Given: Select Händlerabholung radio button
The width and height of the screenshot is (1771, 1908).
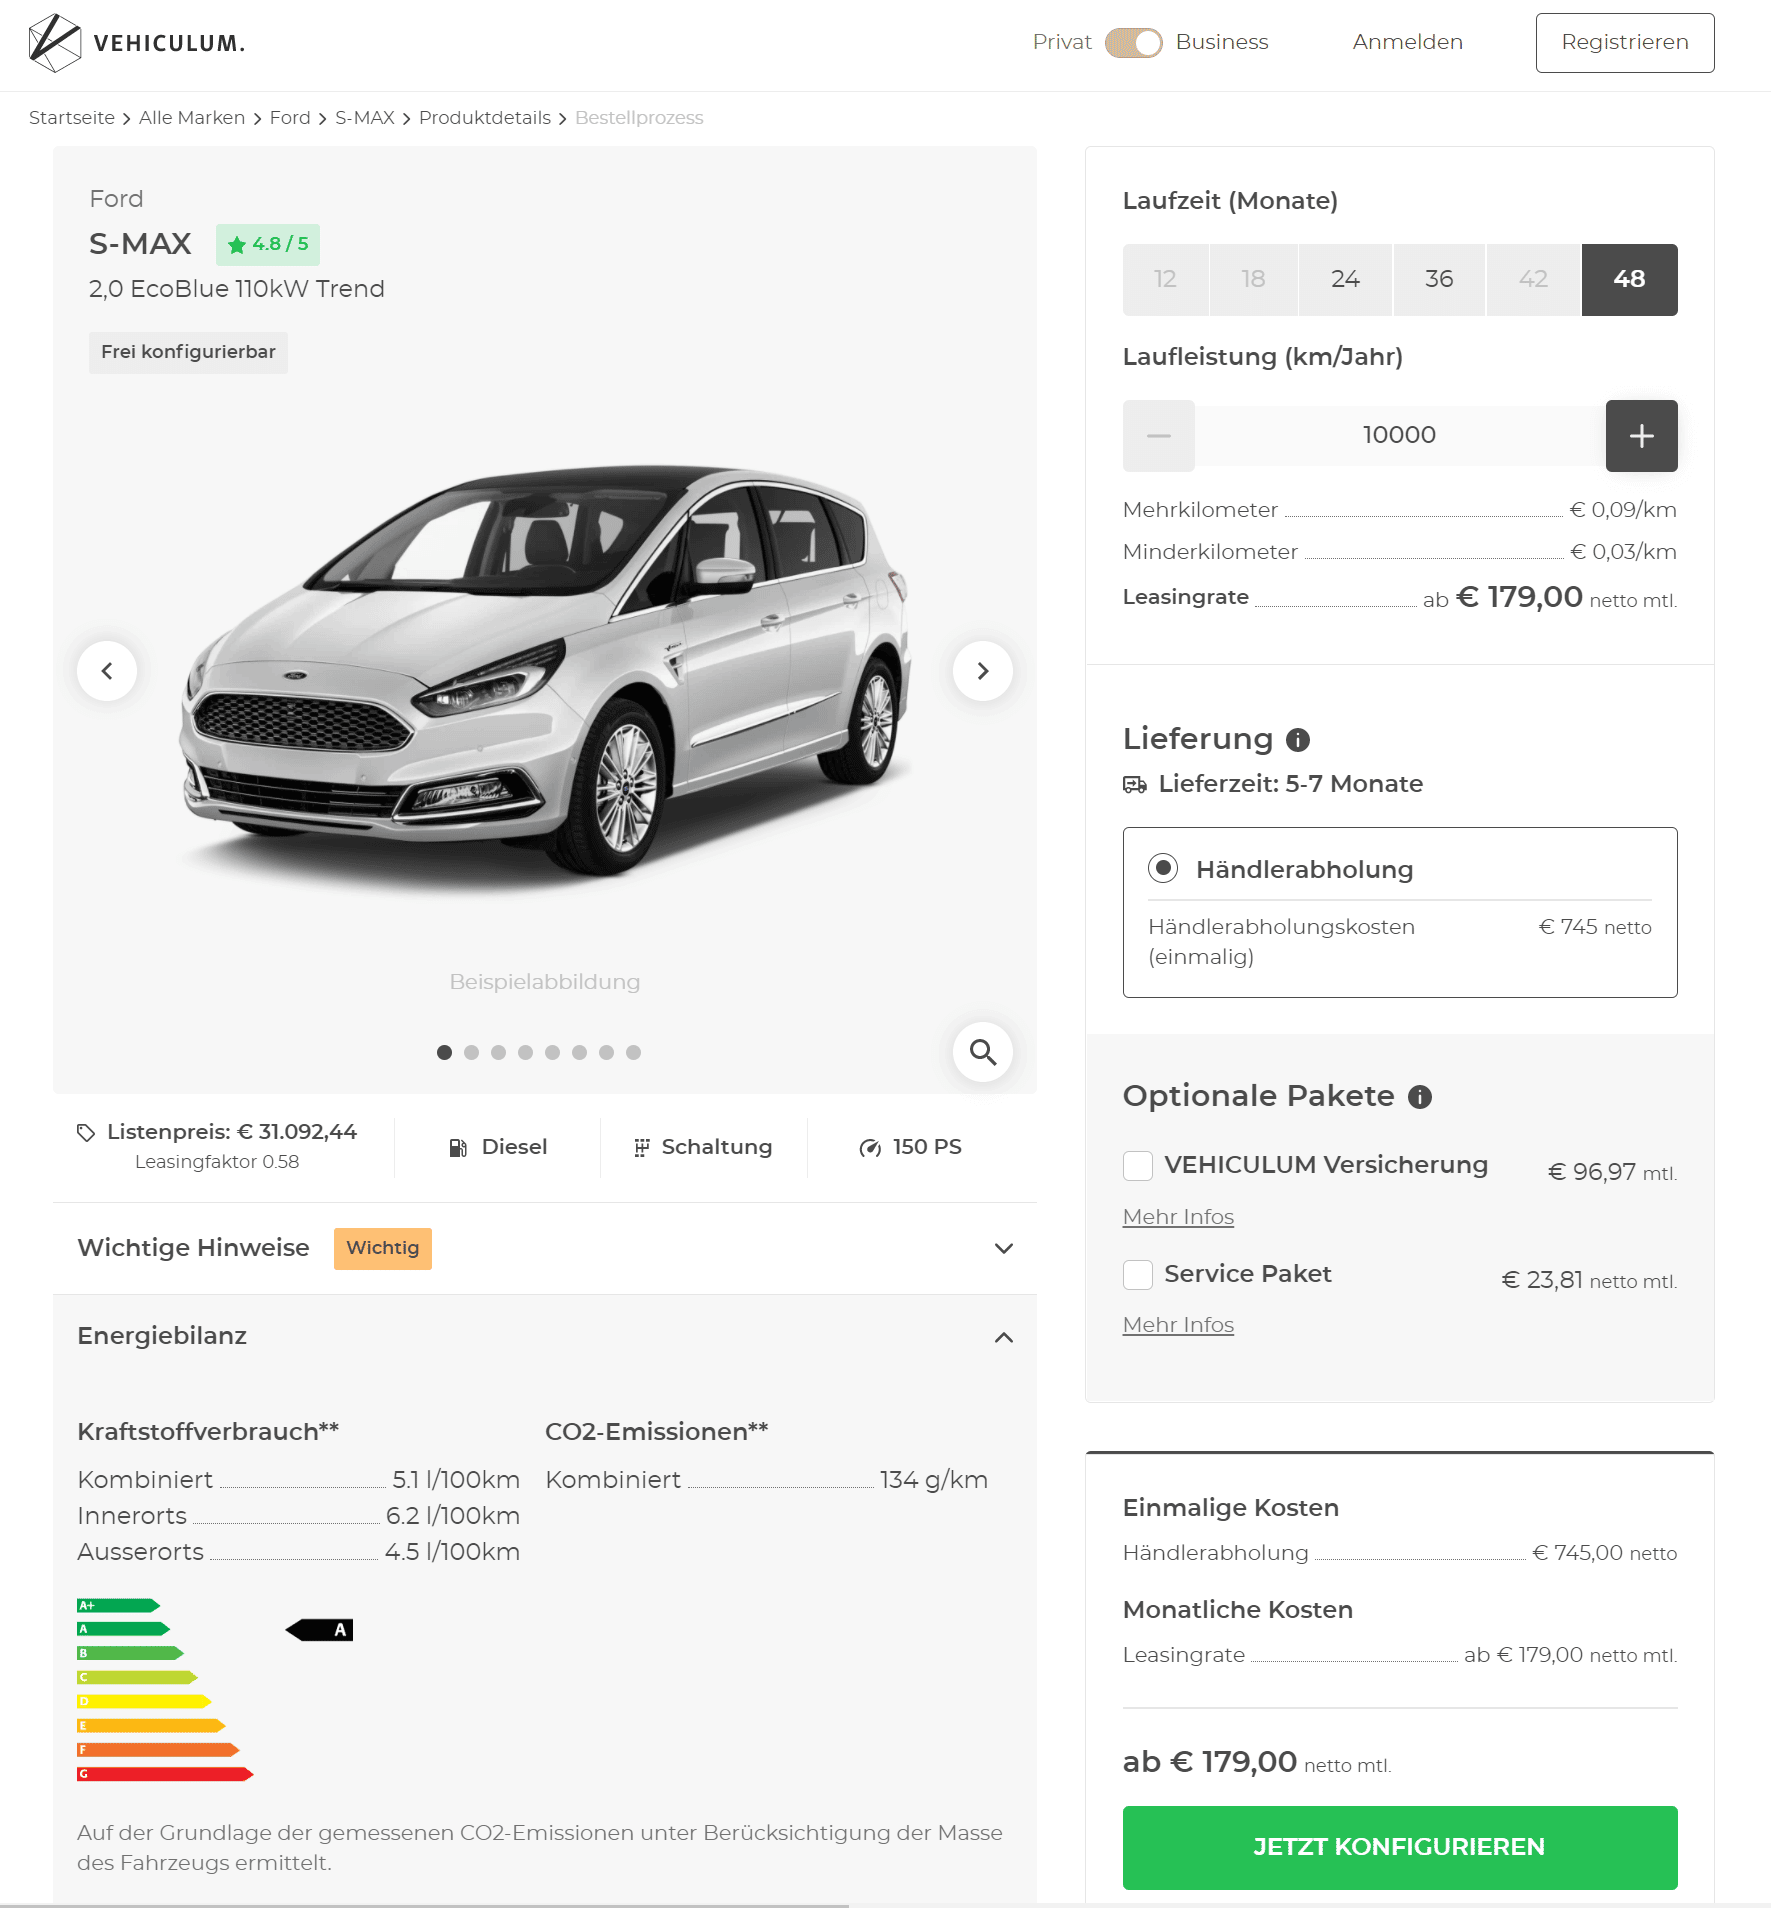Looking at the screenshot, I should [x=1163, y=868].
